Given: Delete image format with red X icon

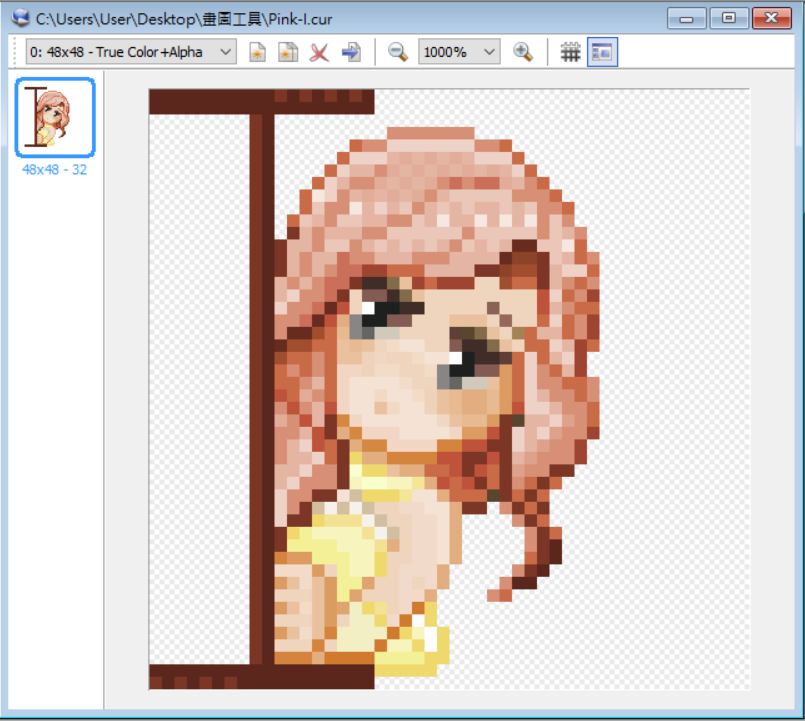Looking at the screenshot, I should click(319, 52).
